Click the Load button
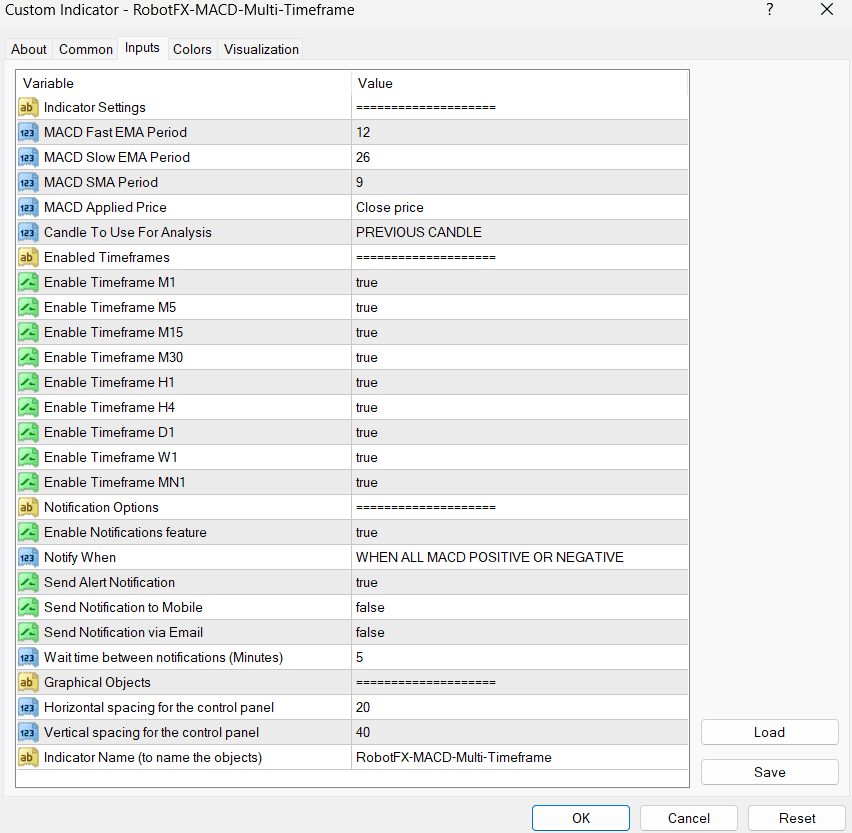The image size is (852, 833). (x=769, y=732)
